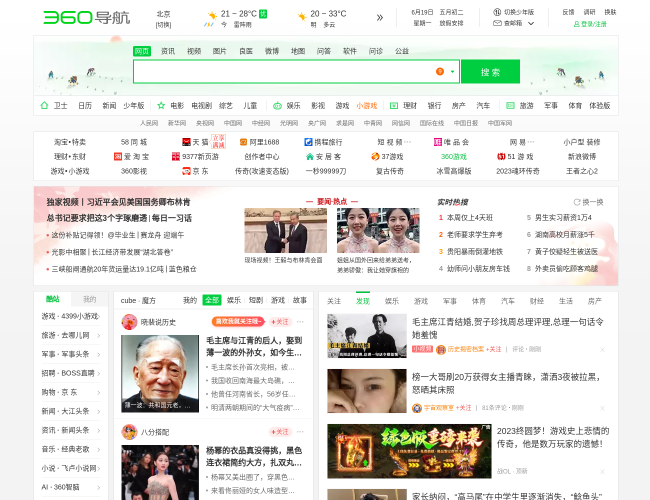Screen dimensions: 650x500
Task: Toggle 关注 for 晓装说历史
Action: pyautogui.click(x=280, y=322)
